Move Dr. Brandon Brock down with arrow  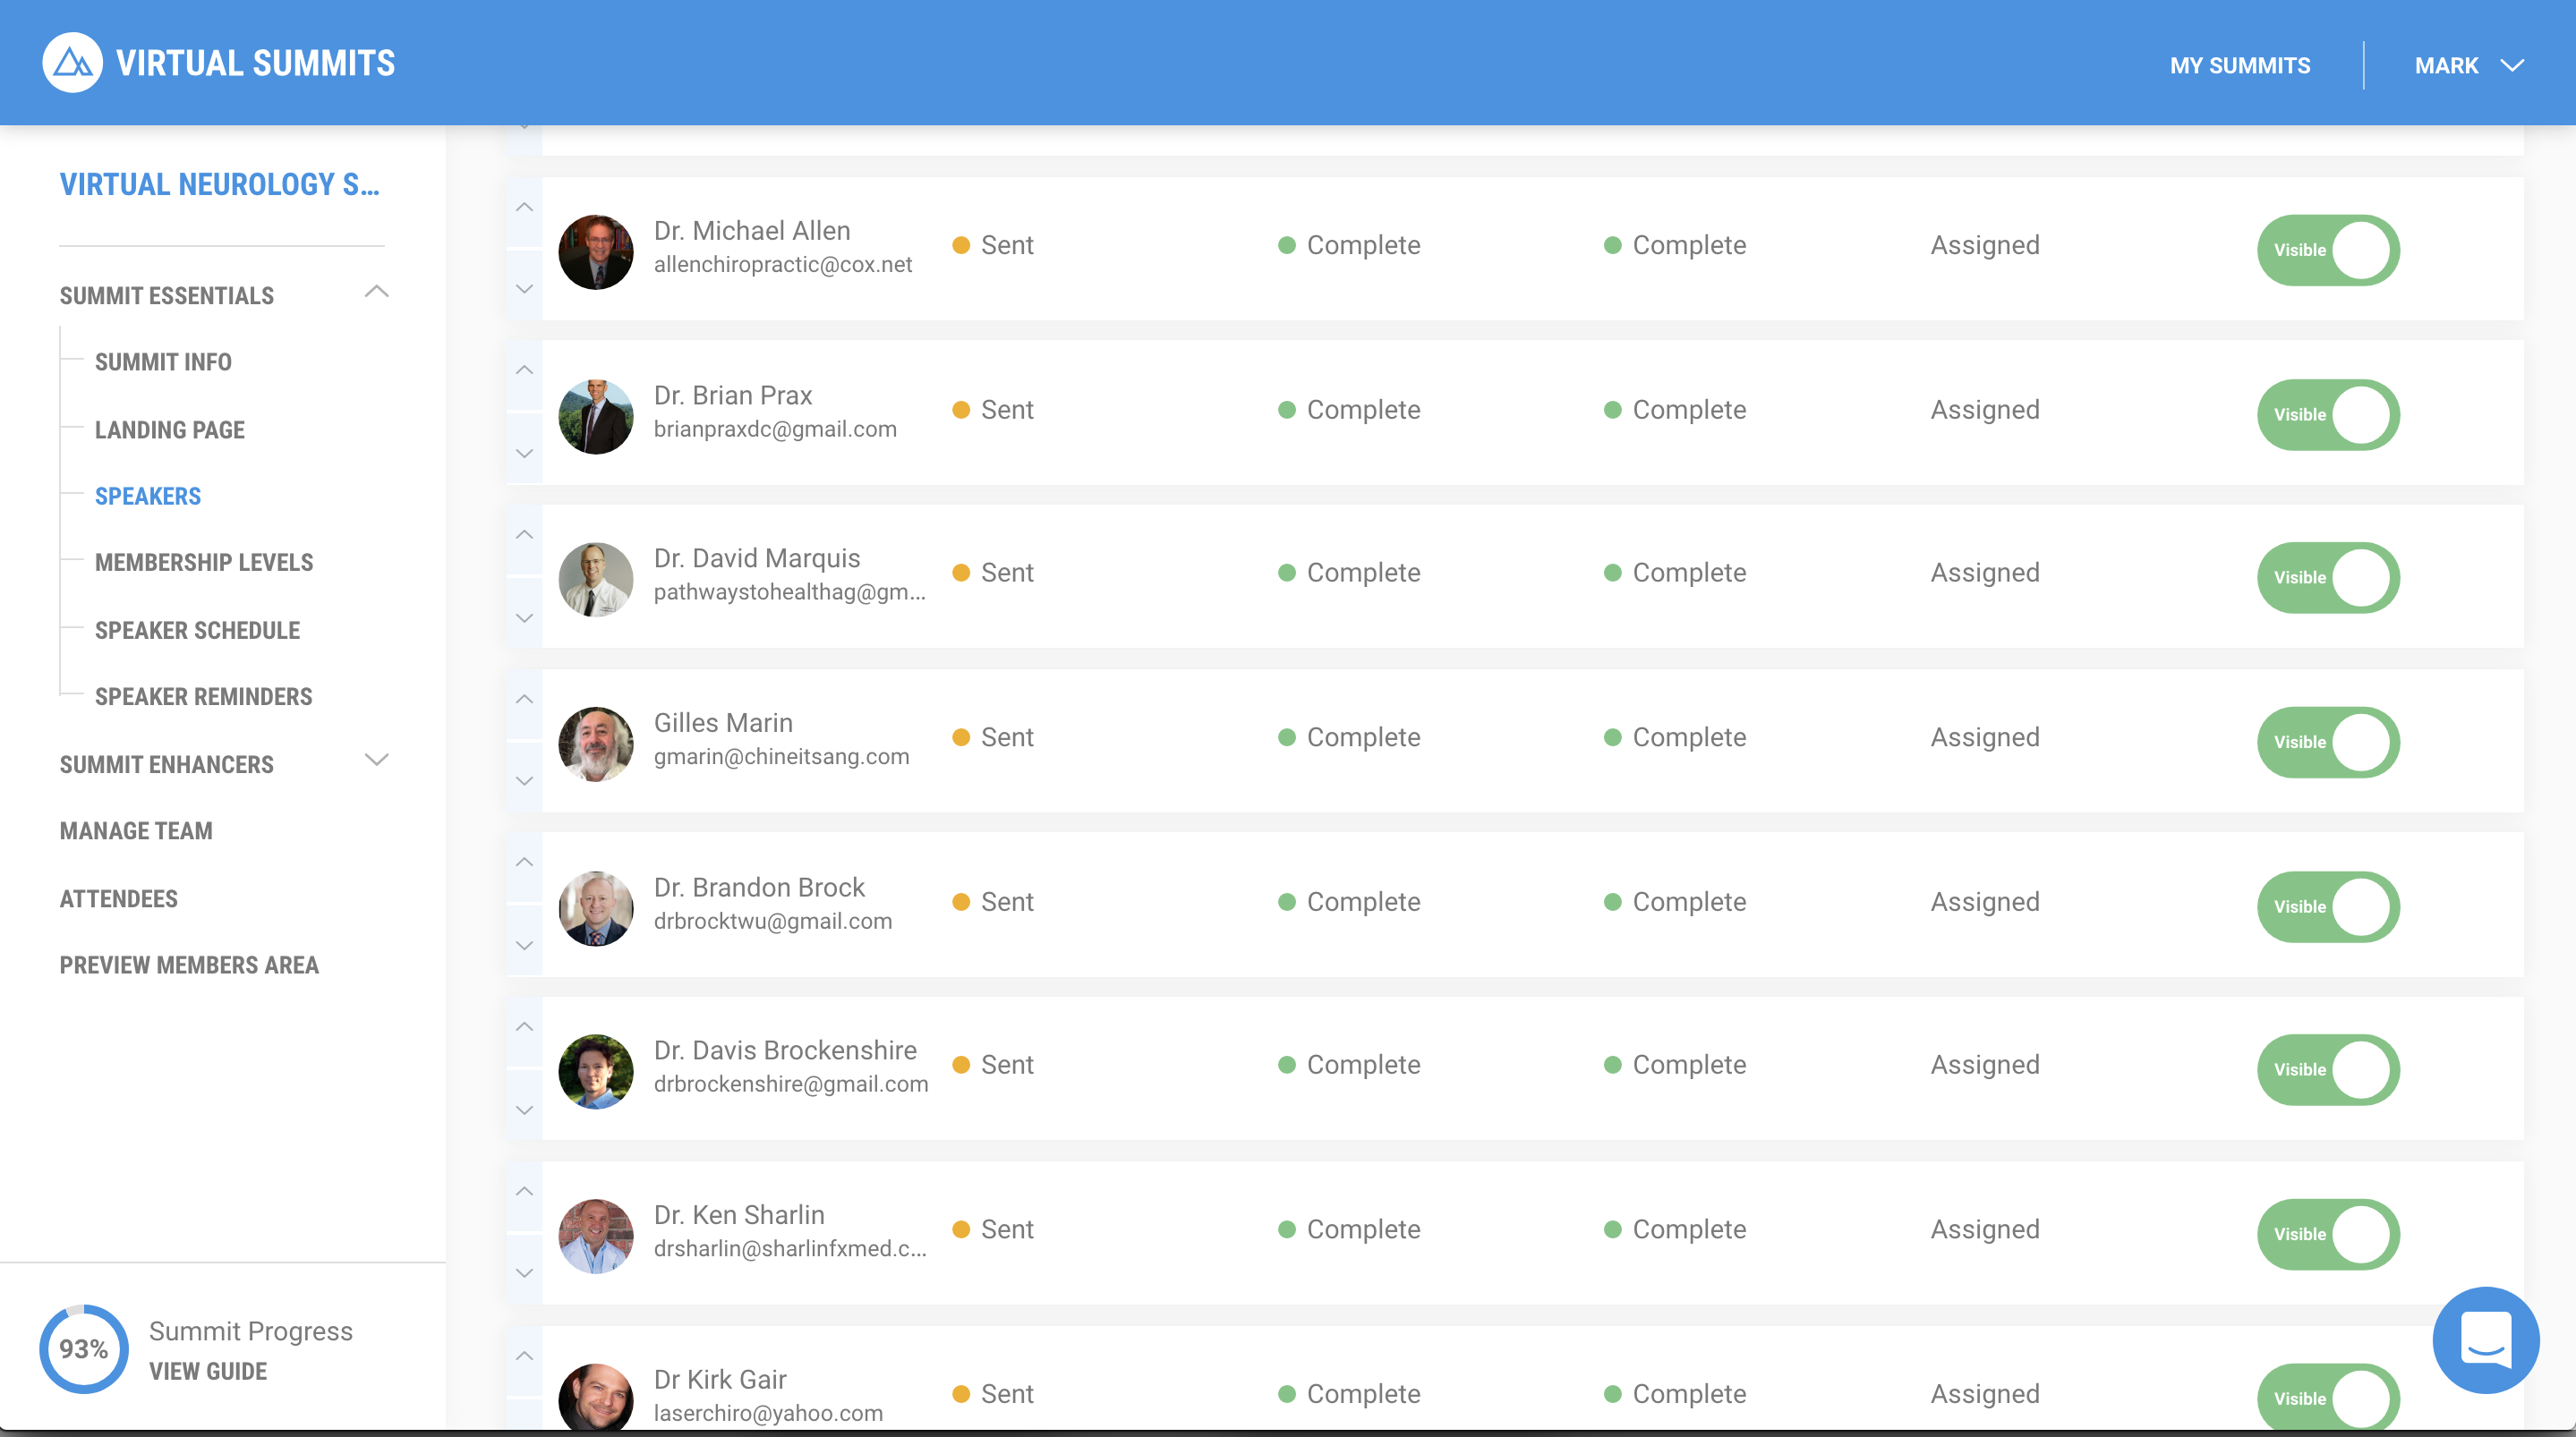point(524,945)
